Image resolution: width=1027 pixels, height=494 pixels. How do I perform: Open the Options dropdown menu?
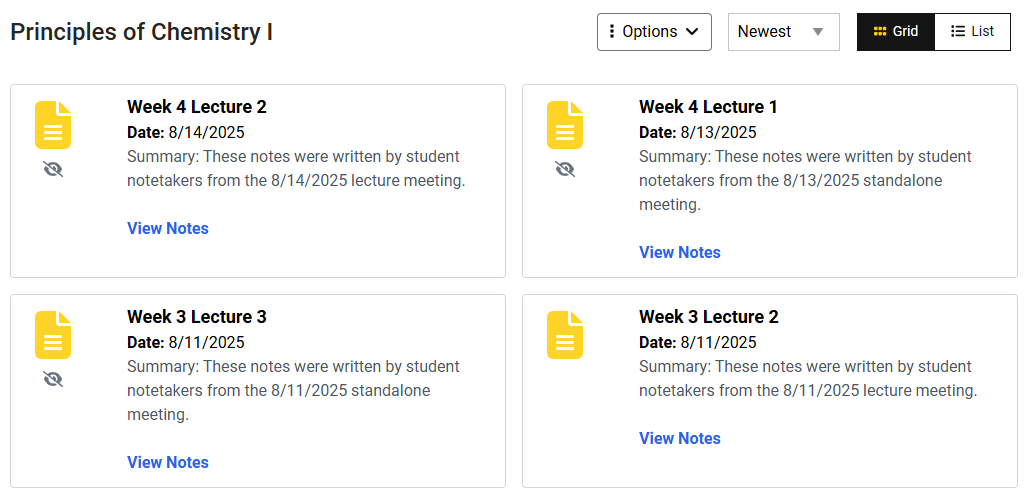(x=654, y=32)
